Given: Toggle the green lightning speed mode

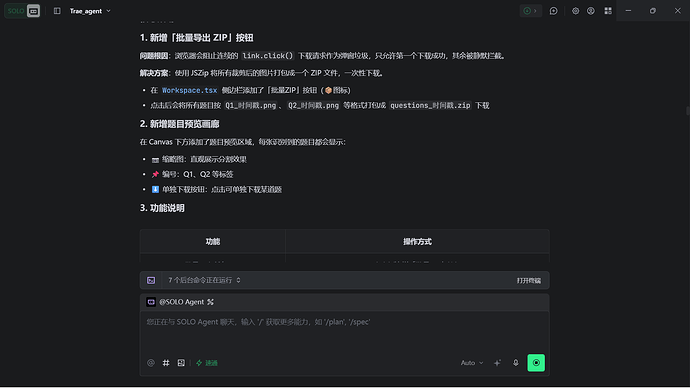Looking at the screenshot, I should click(x=207, y=363).
